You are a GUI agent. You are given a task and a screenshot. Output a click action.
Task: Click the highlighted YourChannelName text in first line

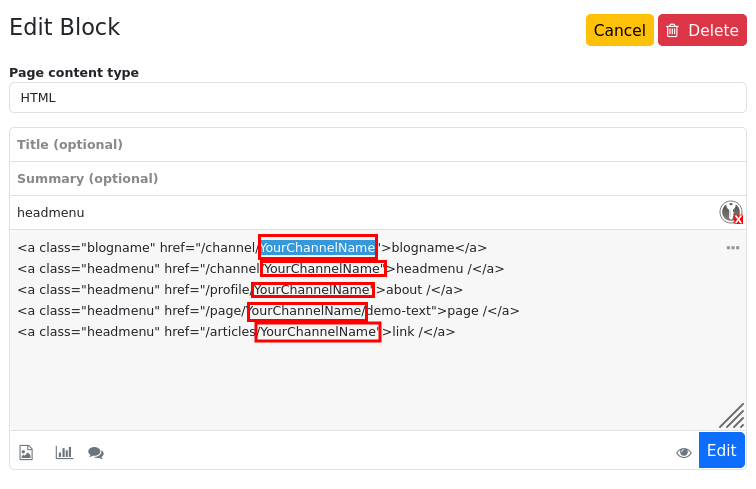pos(318,247)
